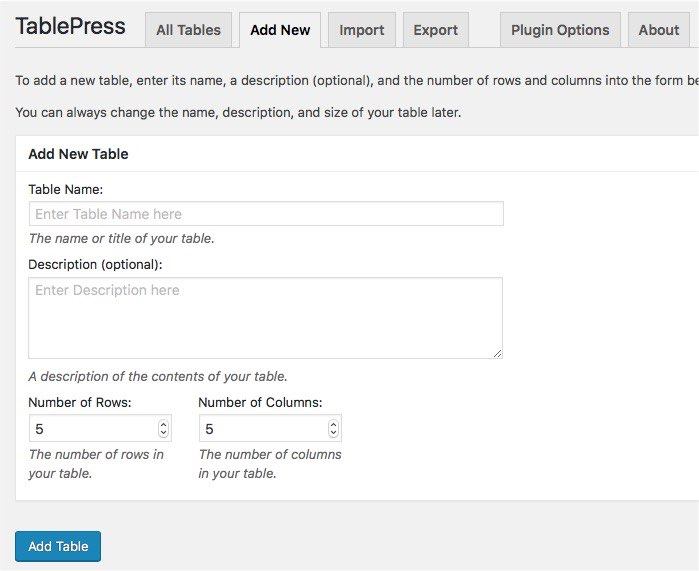Screen dimensions: 699x571
Task: Open the All Tables tab
Action: tap(189, 30)
